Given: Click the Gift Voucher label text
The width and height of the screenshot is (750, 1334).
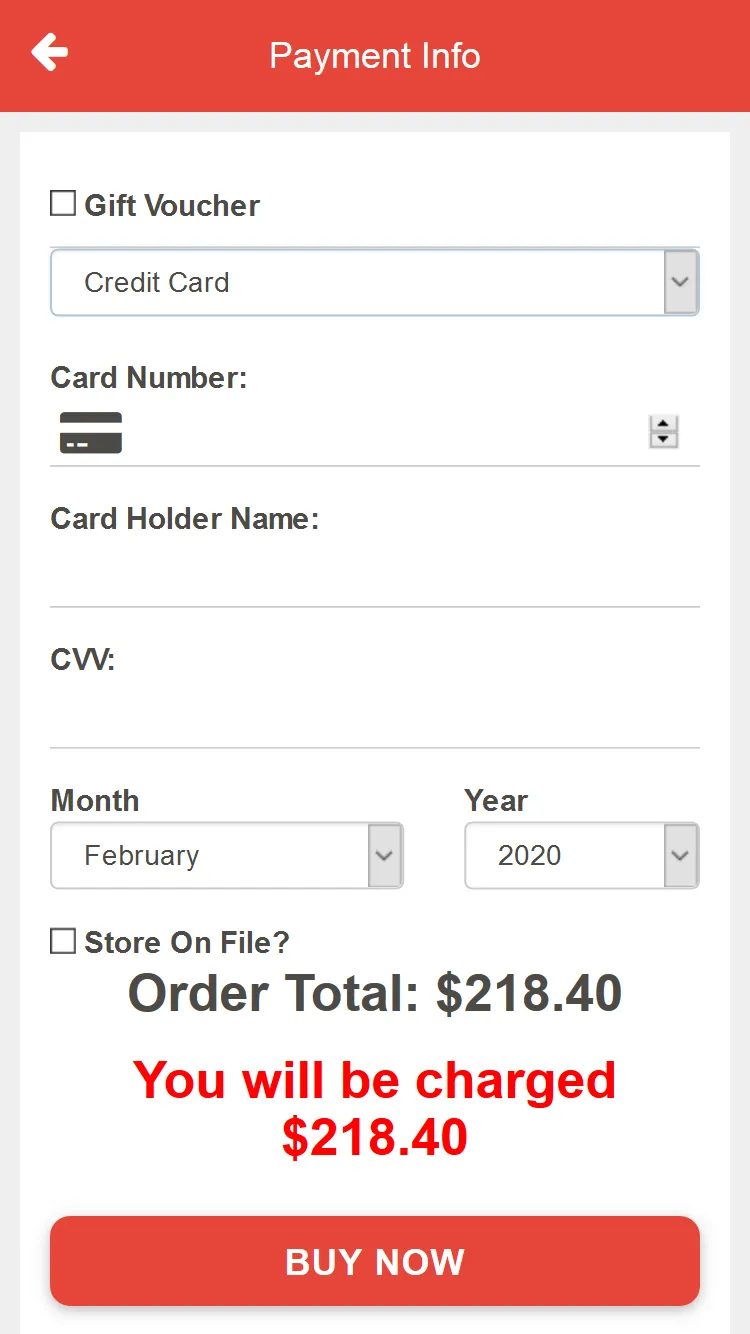Looking at the screenshot, I should [x=172, y=206].
